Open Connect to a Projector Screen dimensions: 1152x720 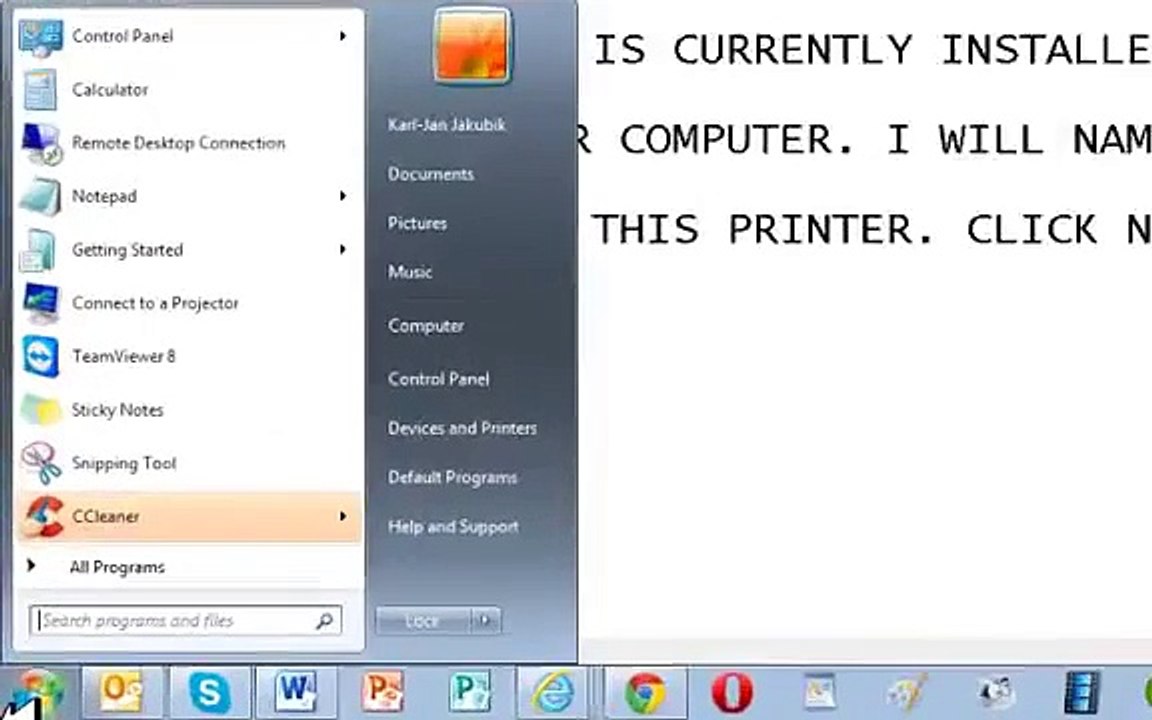[187, 303]
